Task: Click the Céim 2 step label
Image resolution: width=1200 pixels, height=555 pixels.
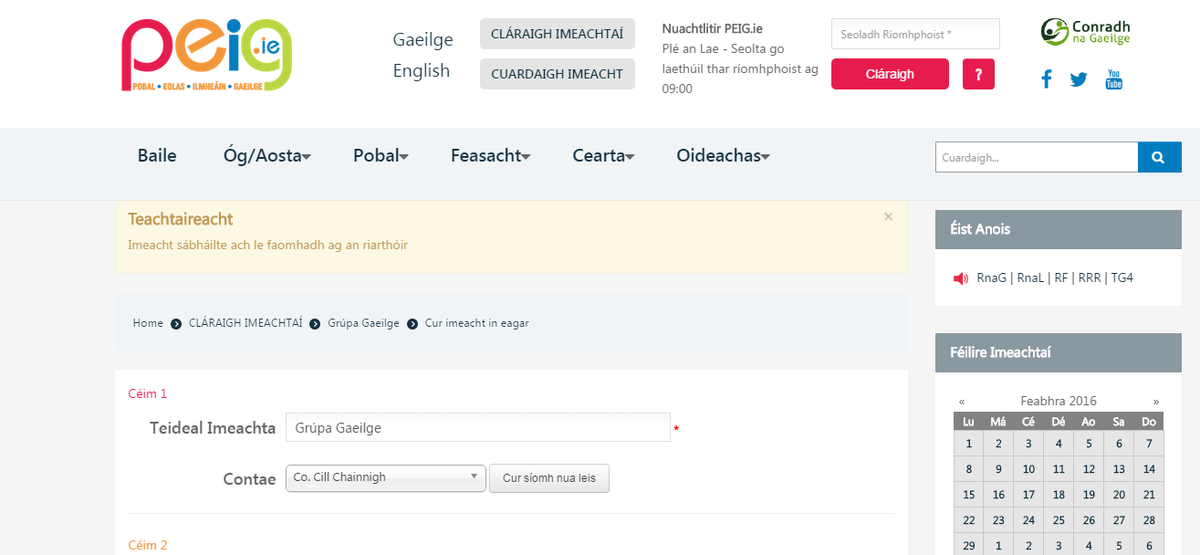Action: 148,545
